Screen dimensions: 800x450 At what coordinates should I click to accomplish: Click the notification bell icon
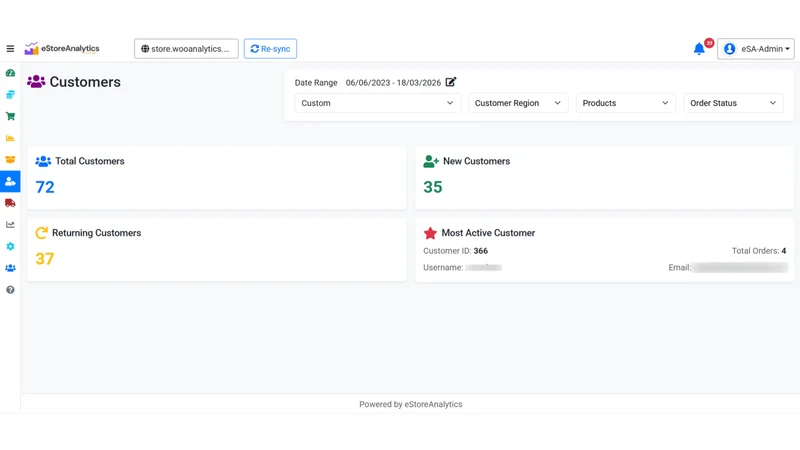click(x=699, y=49)
